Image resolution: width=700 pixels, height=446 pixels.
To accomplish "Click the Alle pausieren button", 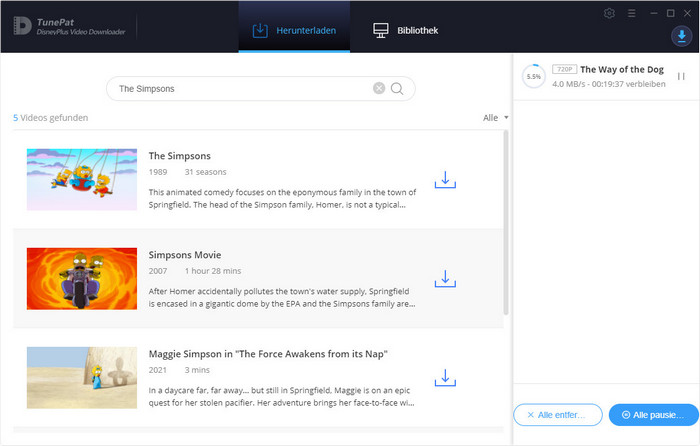I will pyautogui.click(x=654, y=415).
